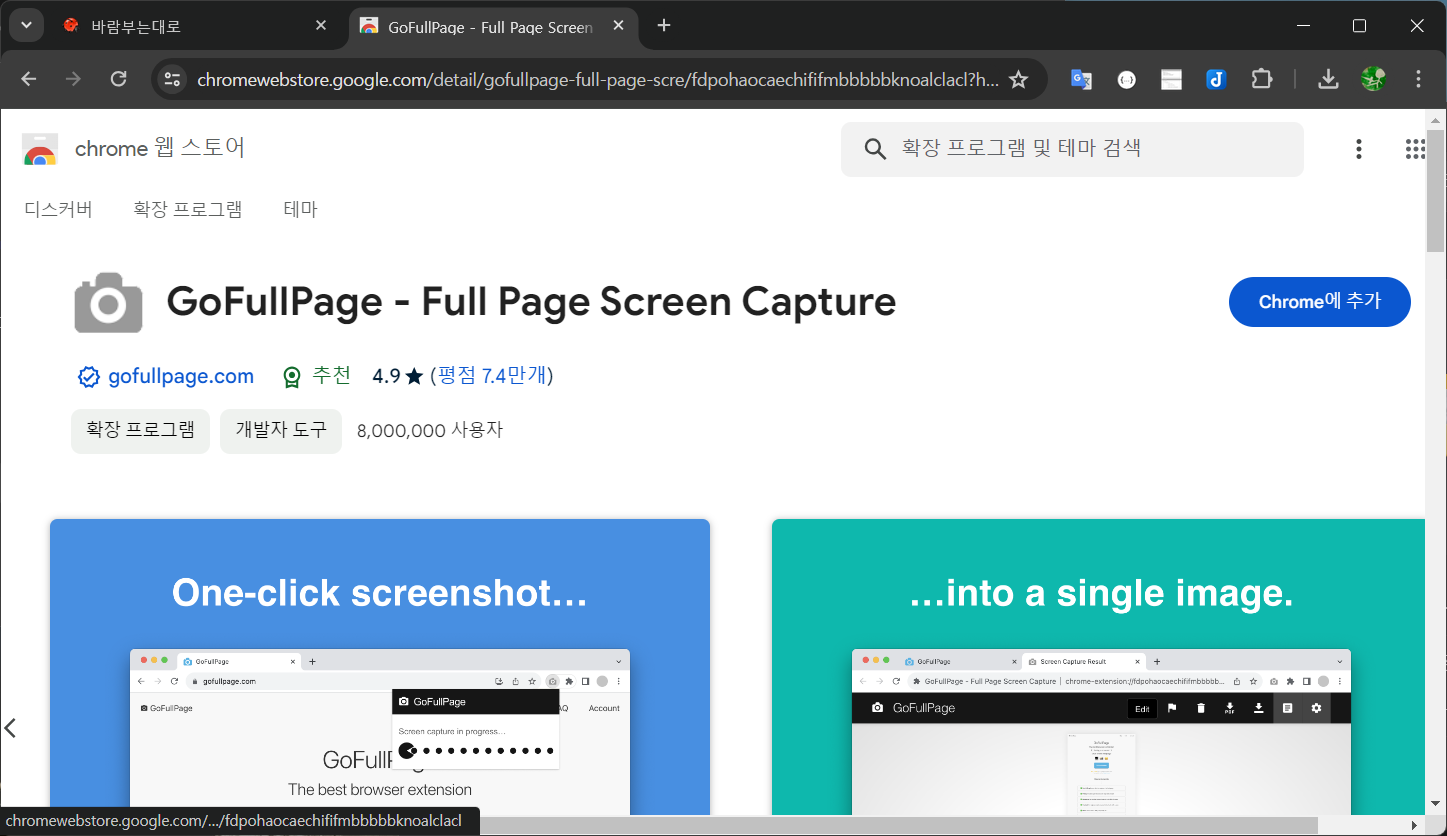This screenshot has width=1447, height=836.
Task: Click the scroll right arrow on horizontal scrollbar
Action: (x=1414, y=825)
